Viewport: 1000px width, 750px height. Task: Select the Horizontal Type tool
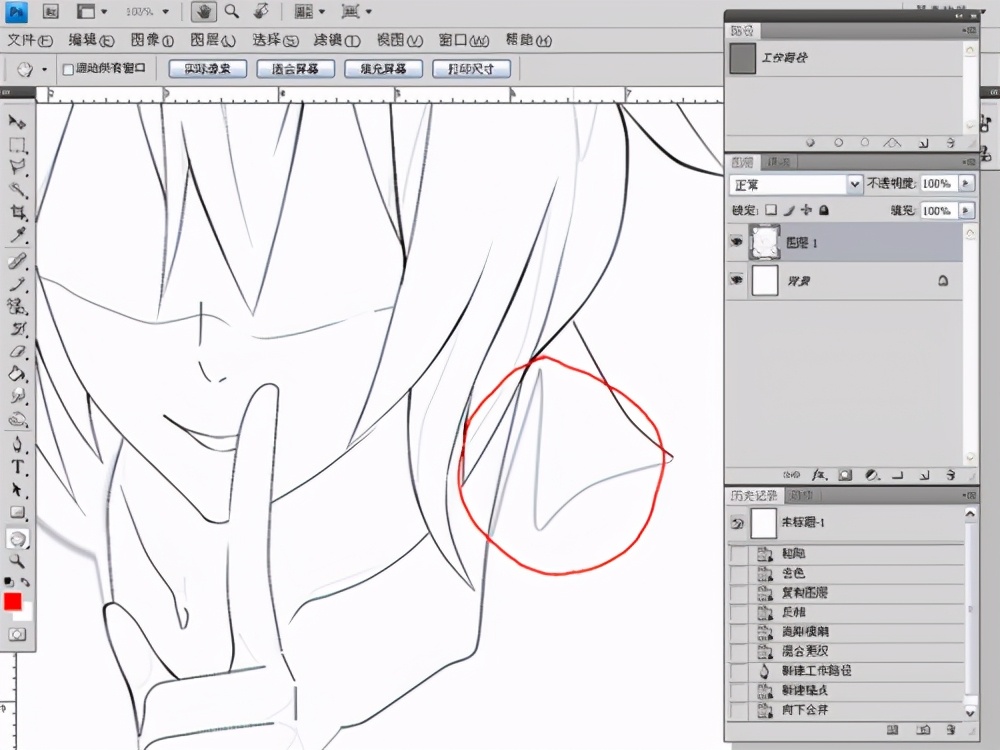[x=17, y=467]
